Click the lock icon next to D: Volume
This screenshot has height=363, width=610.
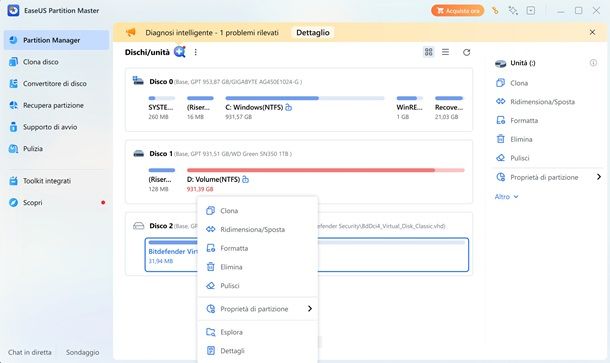point(245,179)
